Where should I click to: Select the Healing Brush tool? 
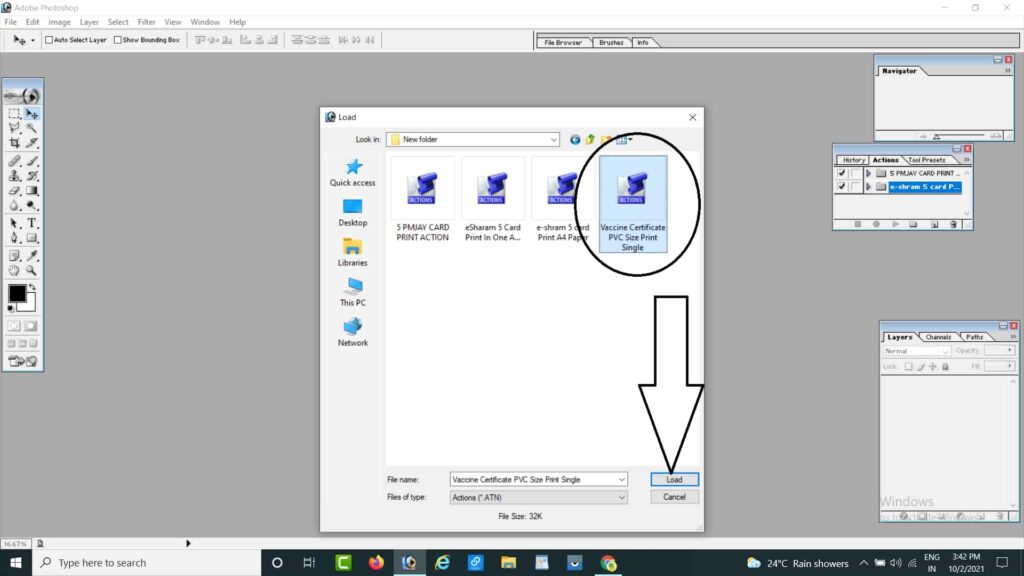(x=14, y=161)
